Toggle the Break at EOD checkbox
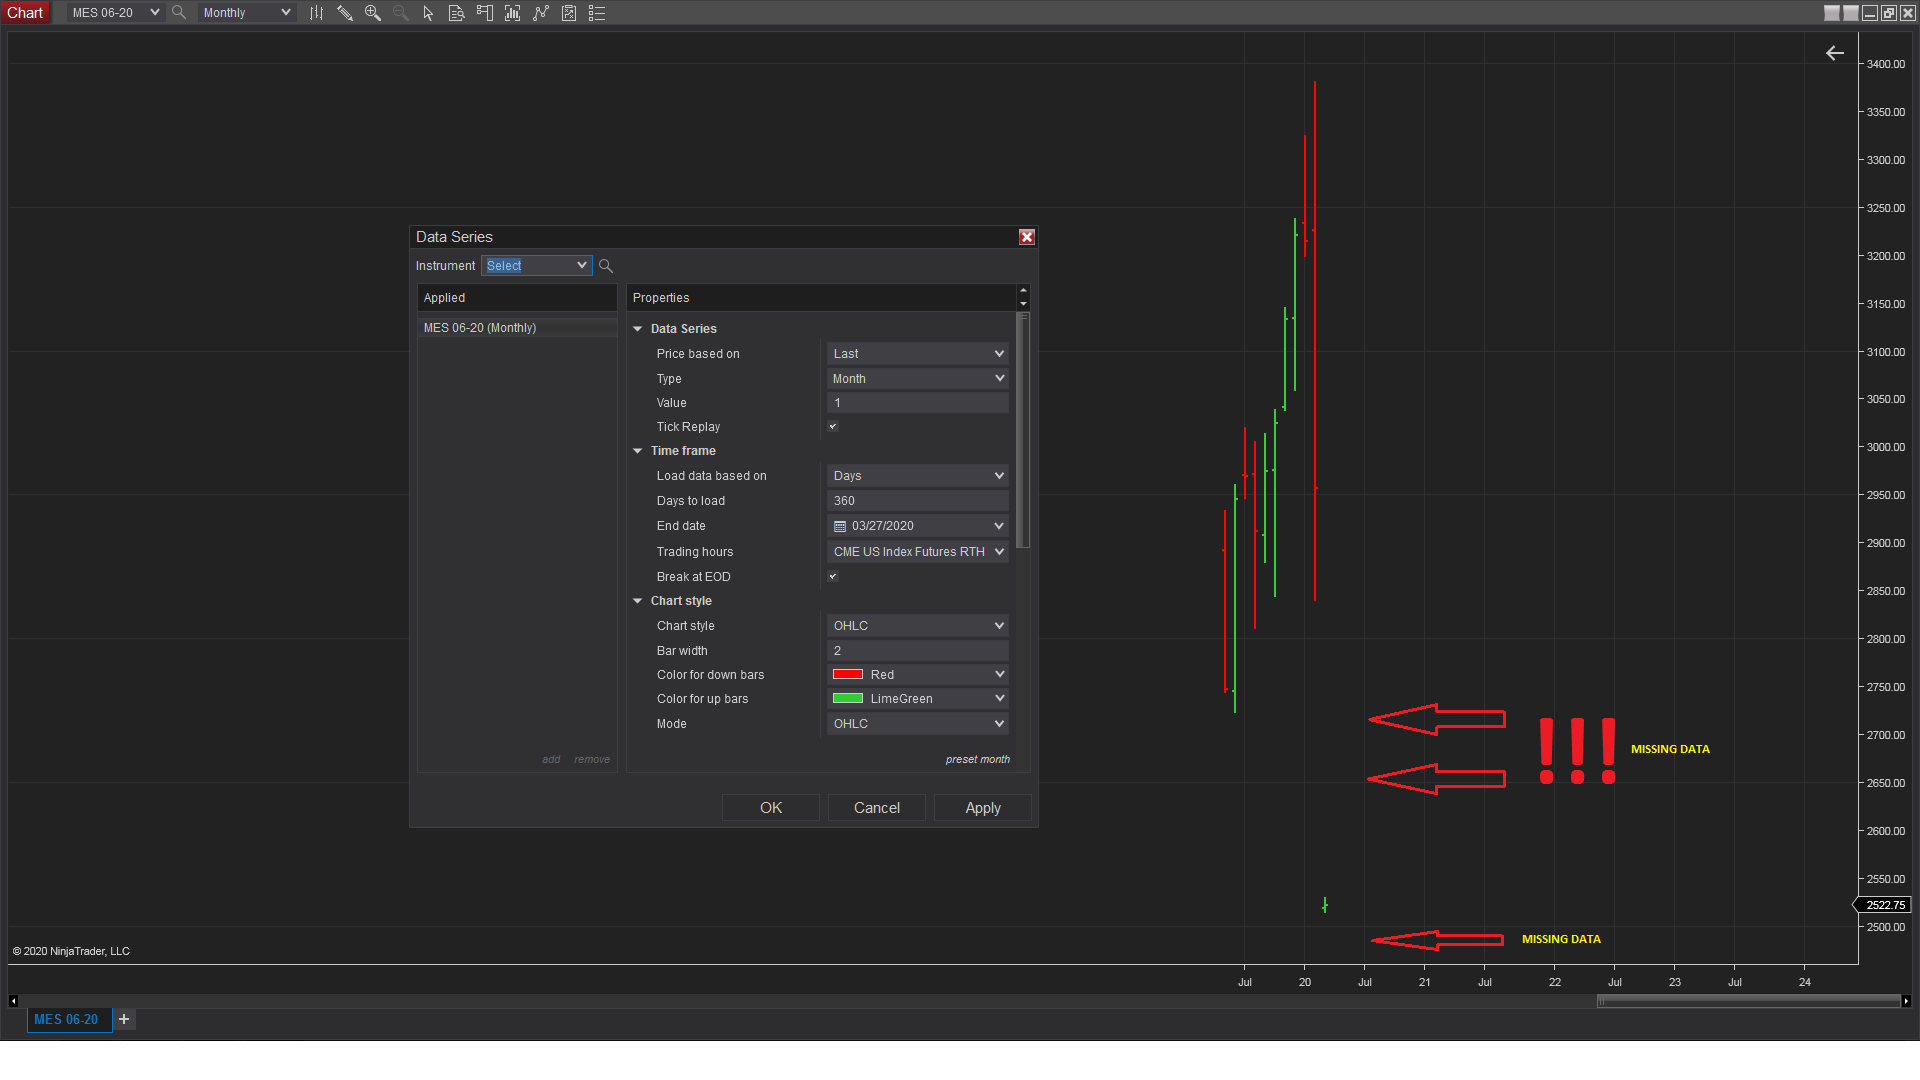 pyautogui.click(x=833, y=577)
